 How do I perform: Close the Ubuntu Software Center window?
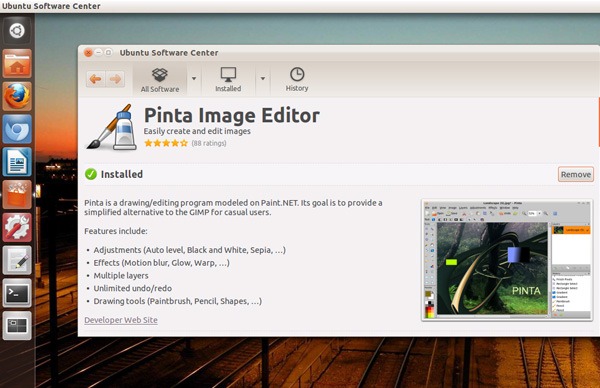(88, 52)
